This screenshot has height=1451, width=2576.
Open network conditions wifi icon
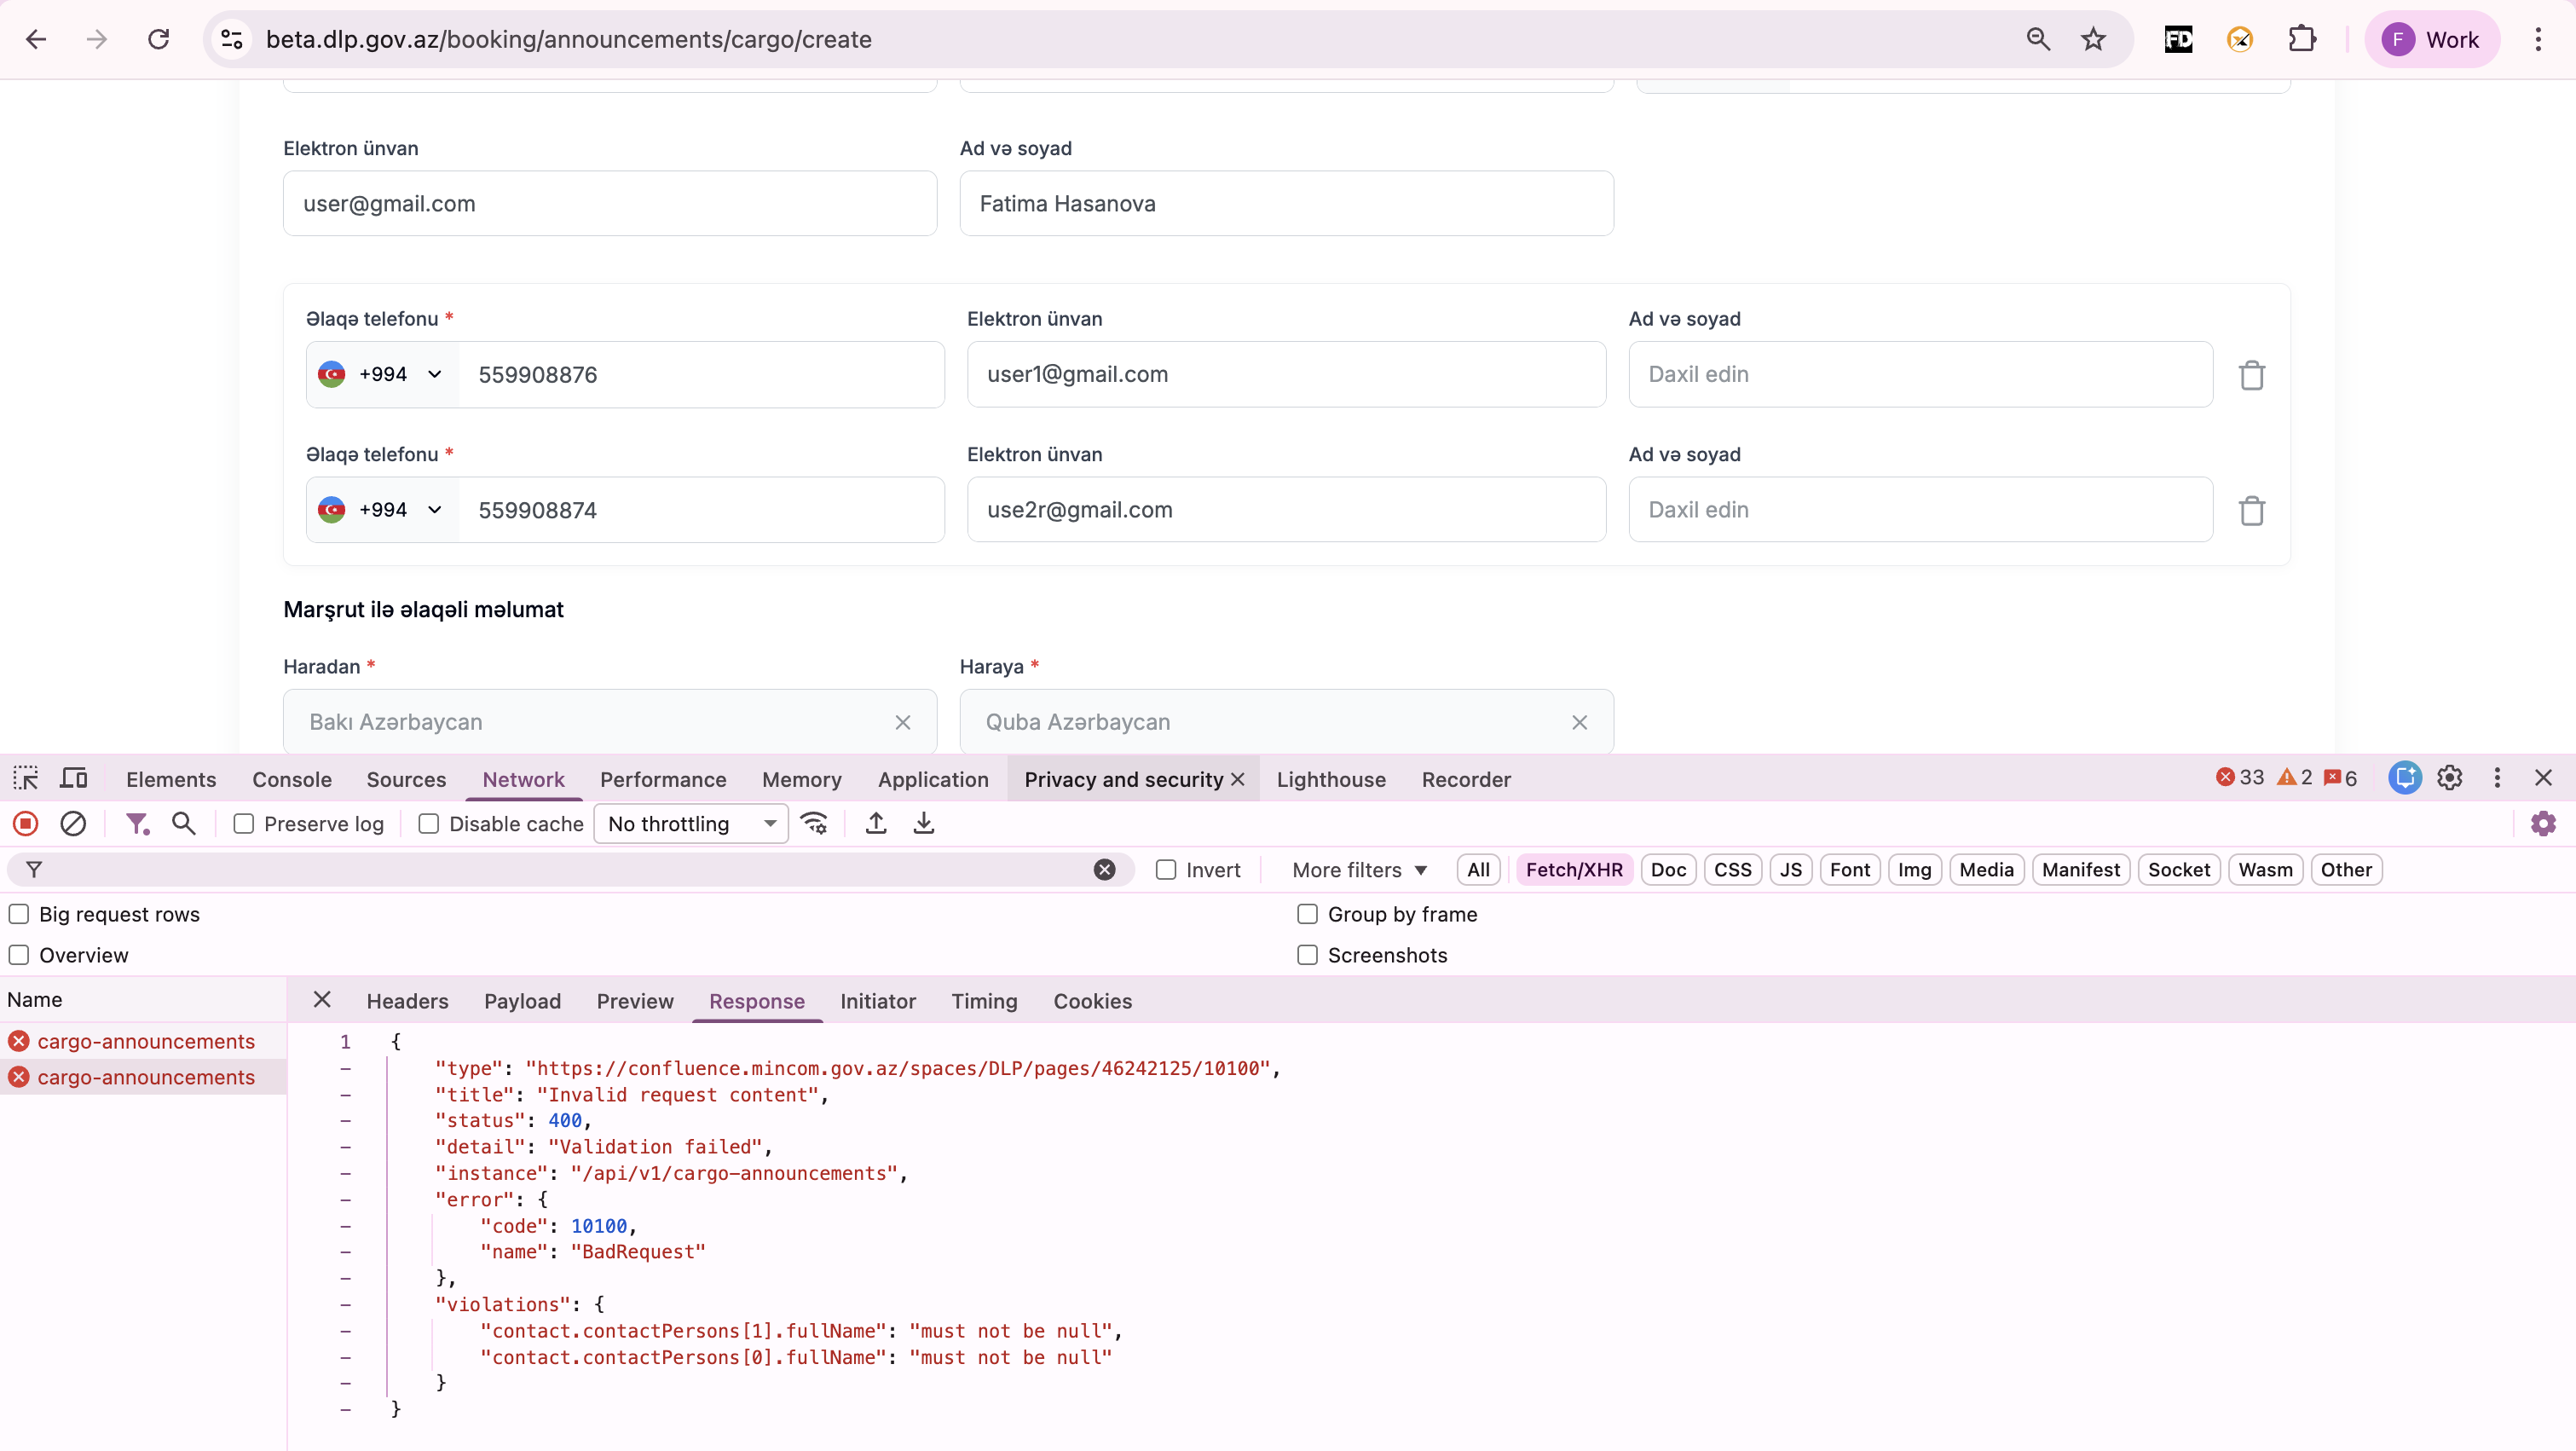pyautogui.click(x=814, y=824)
